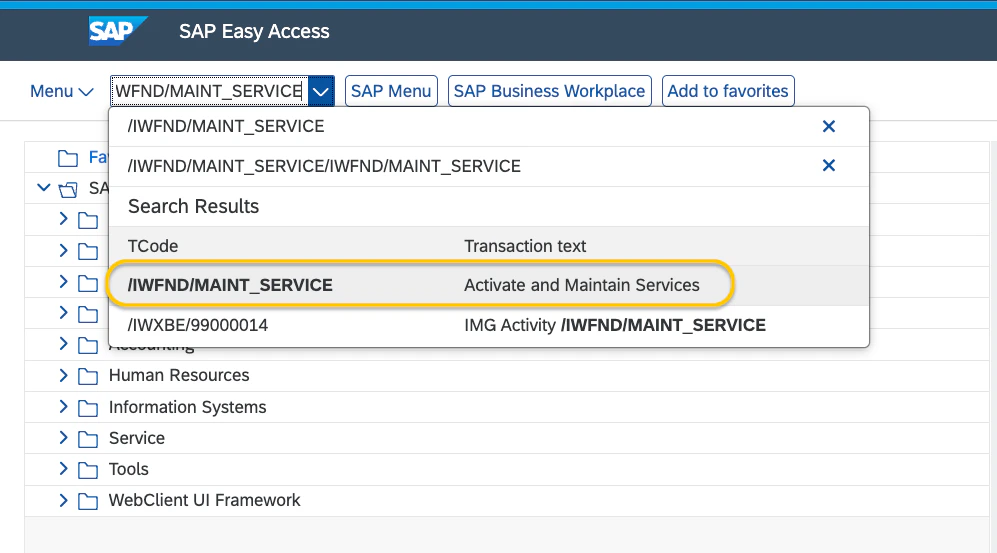The image size is (997, 553).
Task: Select Service tree item
Action: (137, 438)
